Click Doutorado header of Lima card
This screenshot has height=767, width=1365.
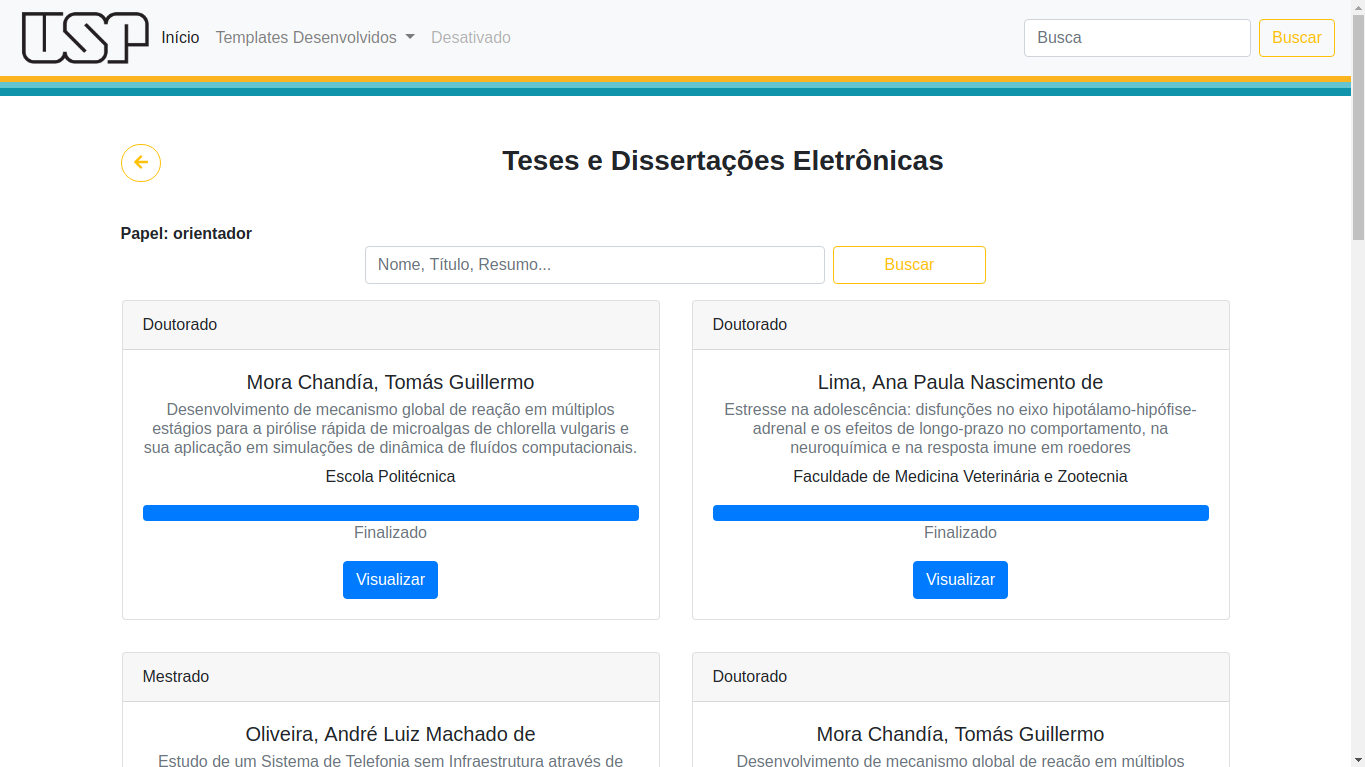click(x=961, y=325)
